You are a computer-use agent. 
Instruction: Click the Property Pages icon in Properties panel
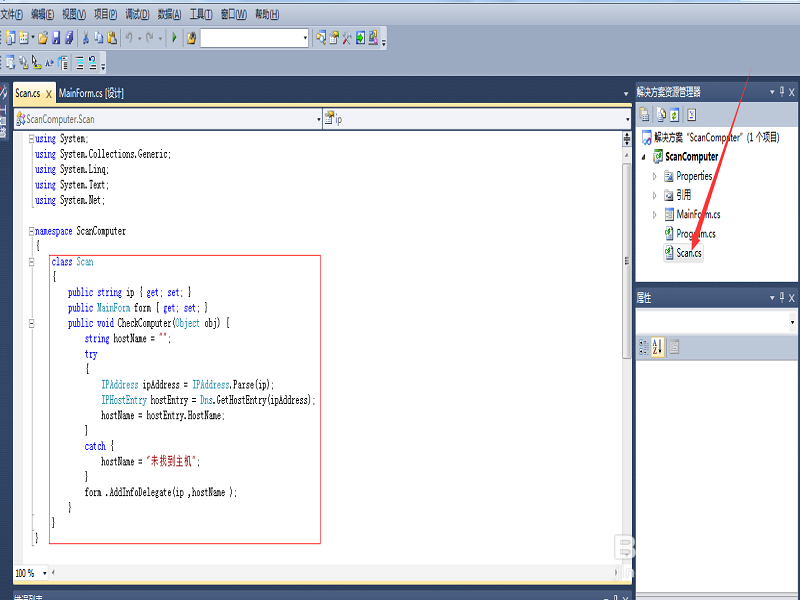674,347
